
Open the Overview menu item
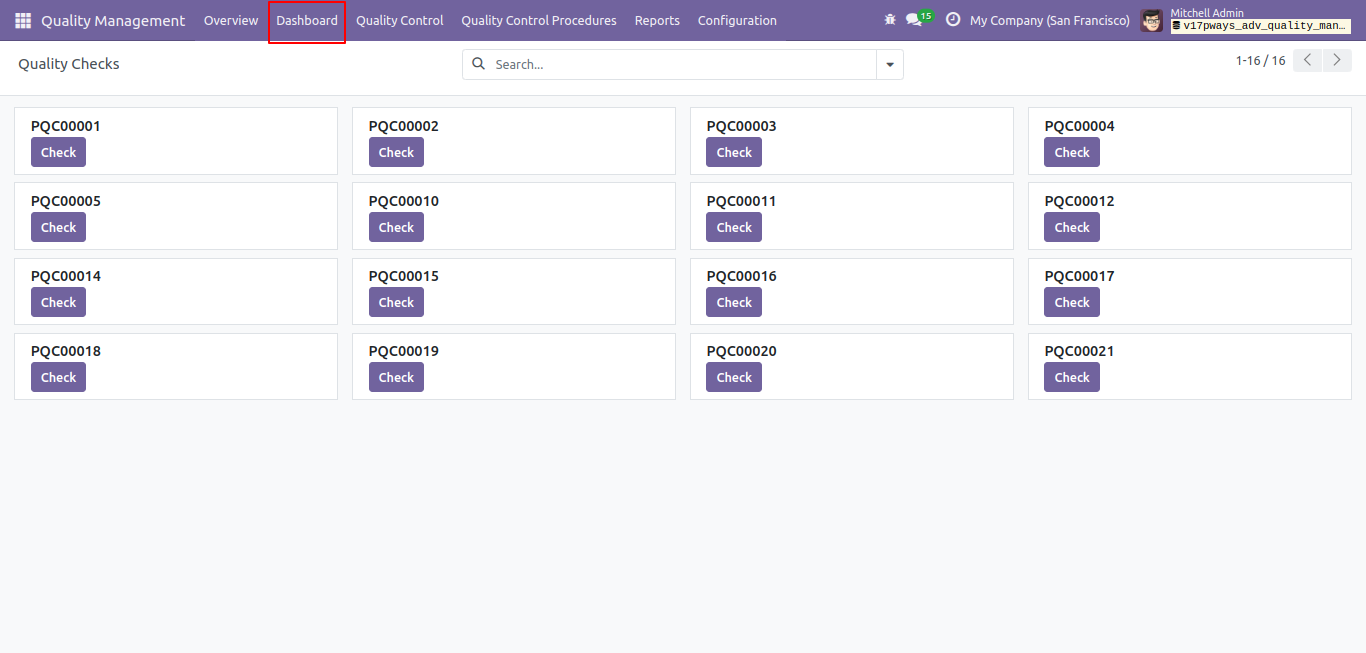[231, 20]
